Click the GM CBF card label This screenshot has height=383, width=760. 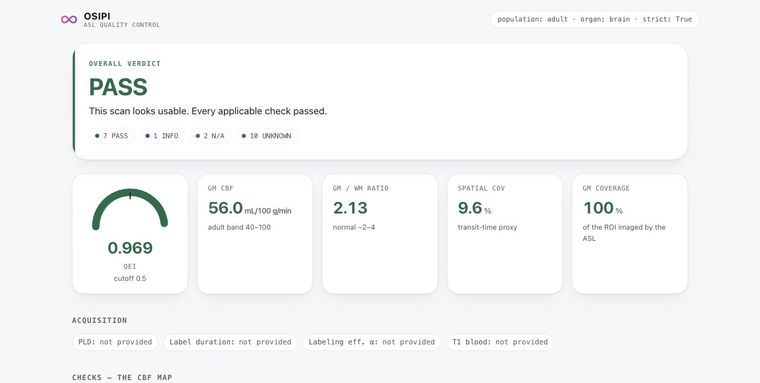[x=221, y=188]
